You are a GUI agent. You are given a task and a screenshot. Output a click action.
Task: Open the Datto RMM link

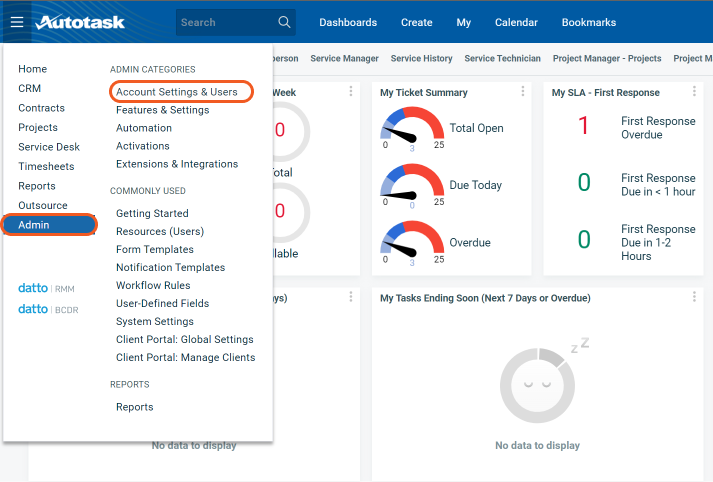[44, 288]
